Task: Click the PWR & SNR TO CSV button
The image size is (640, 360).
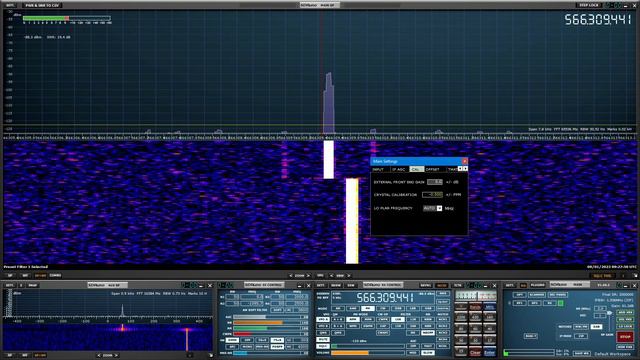Action: click(42, 5)
